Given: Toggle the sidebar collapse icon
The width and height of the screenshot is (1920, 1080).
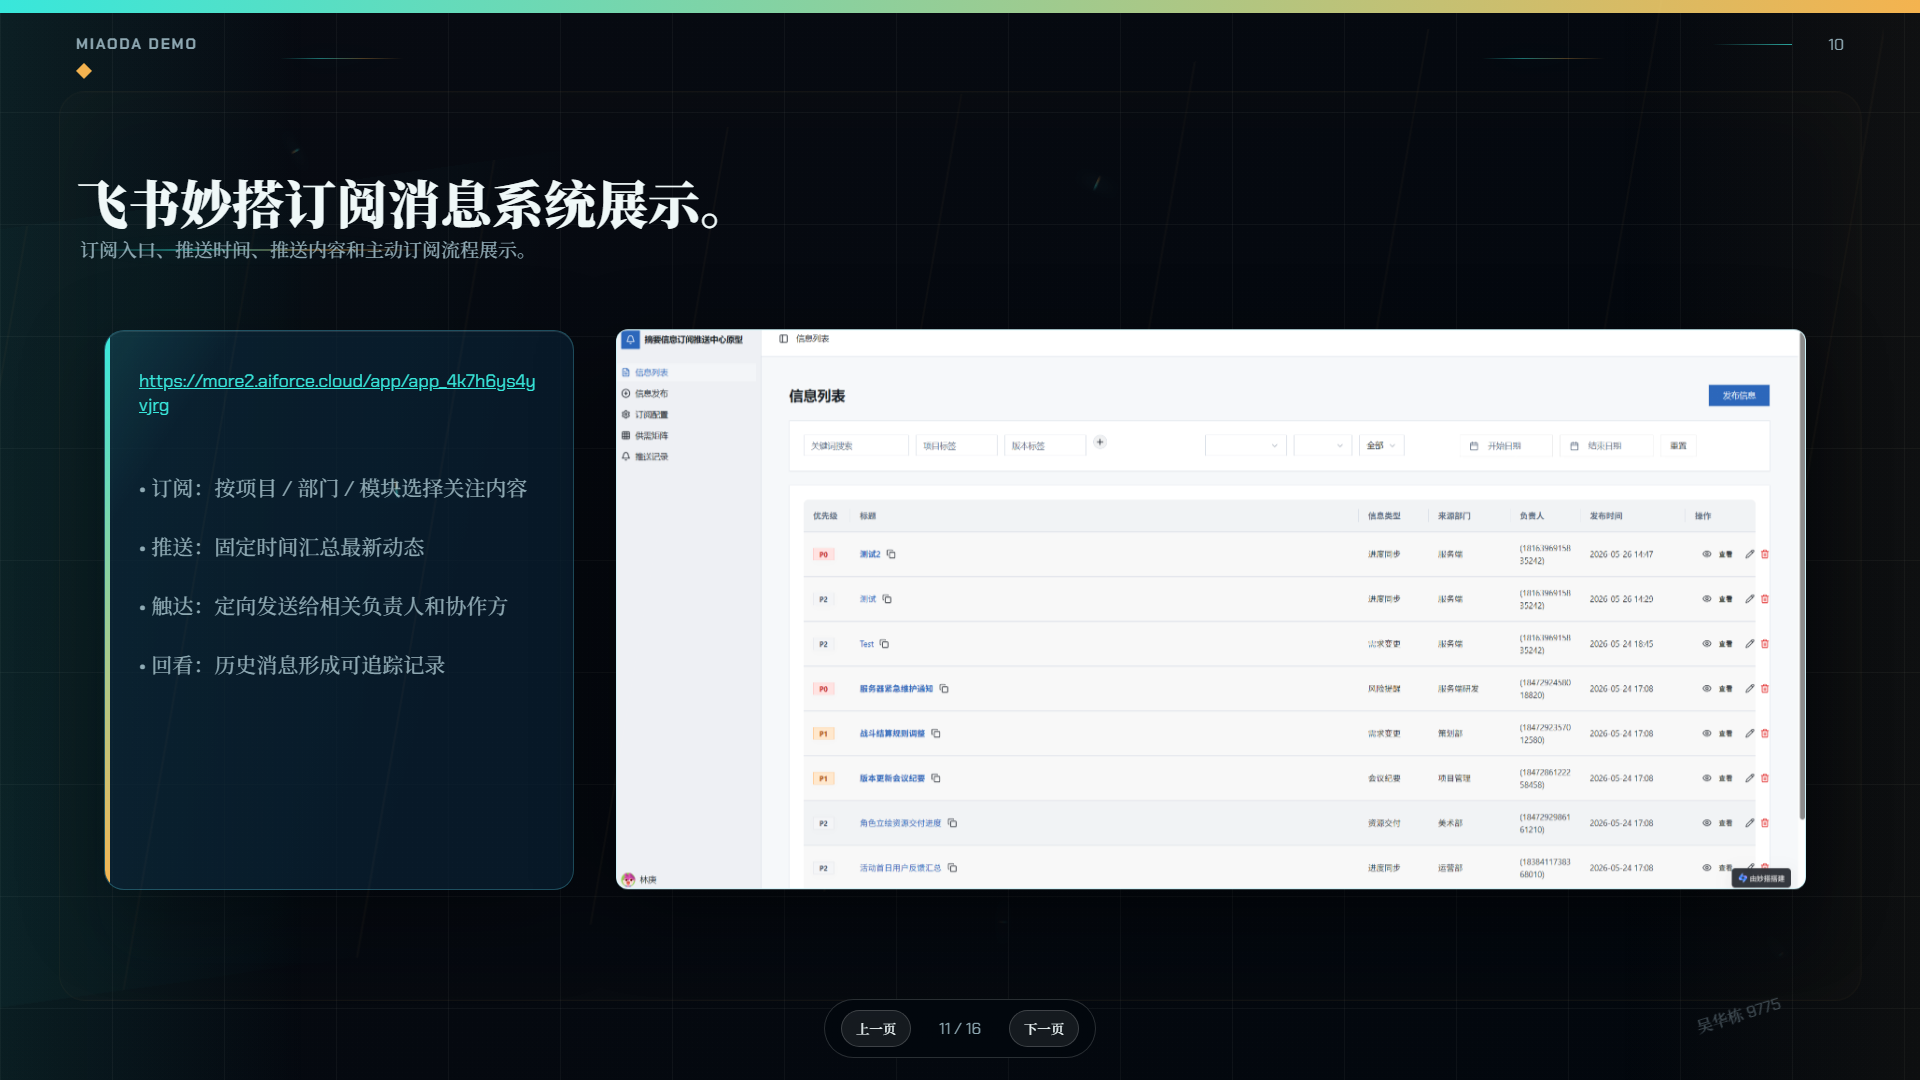Looking at the screenshot, I should click(x=783, y=339).
